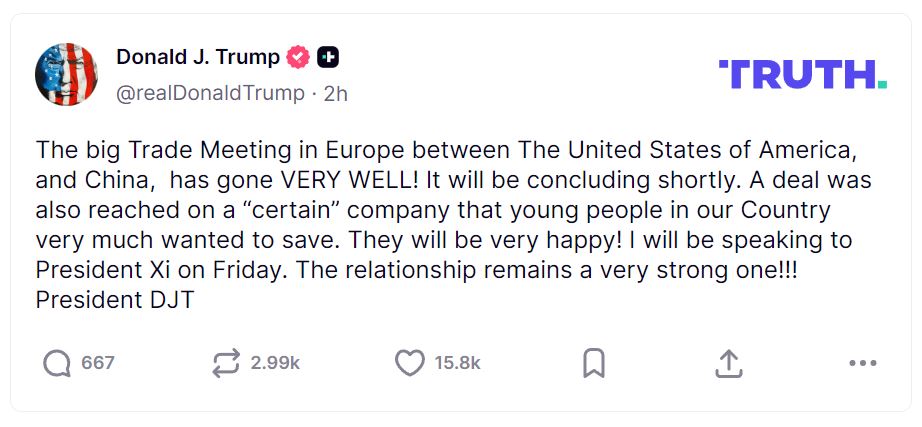Click the red verified checkmark badge

[298, 58]
